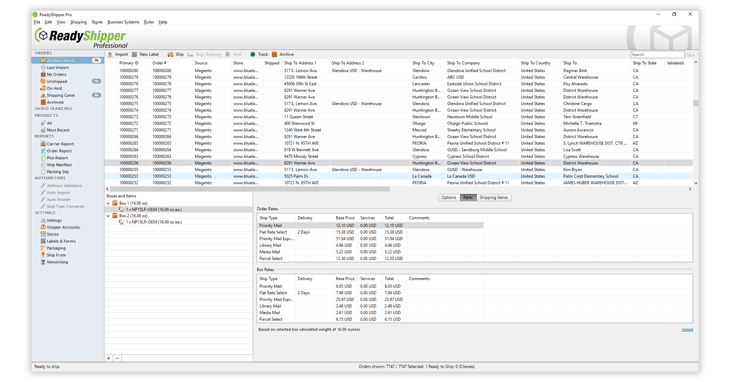Select order row for La Canada USD

click(398, 176)
